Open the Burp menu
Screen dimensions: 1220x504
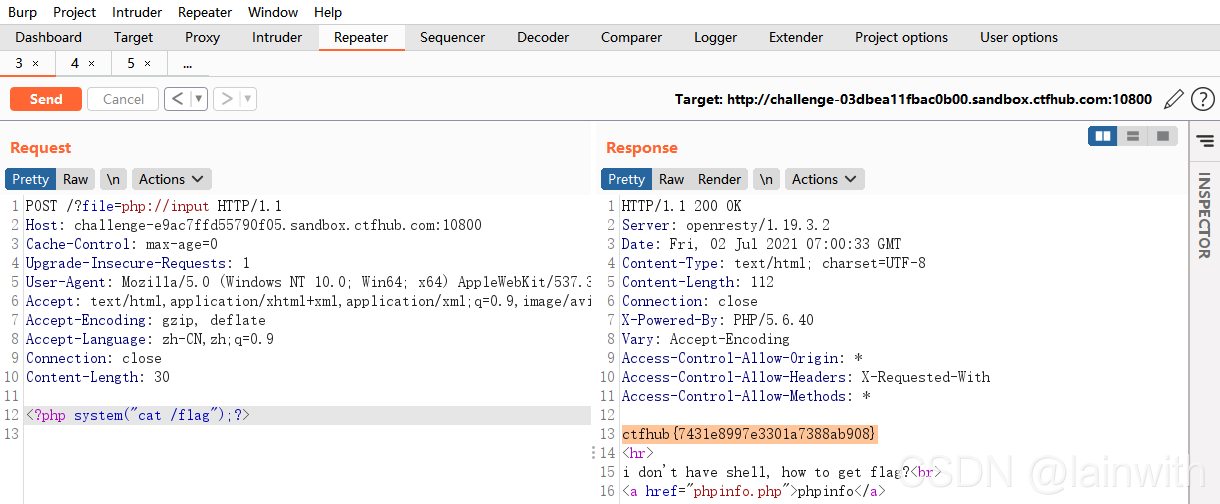click(22, 12)
